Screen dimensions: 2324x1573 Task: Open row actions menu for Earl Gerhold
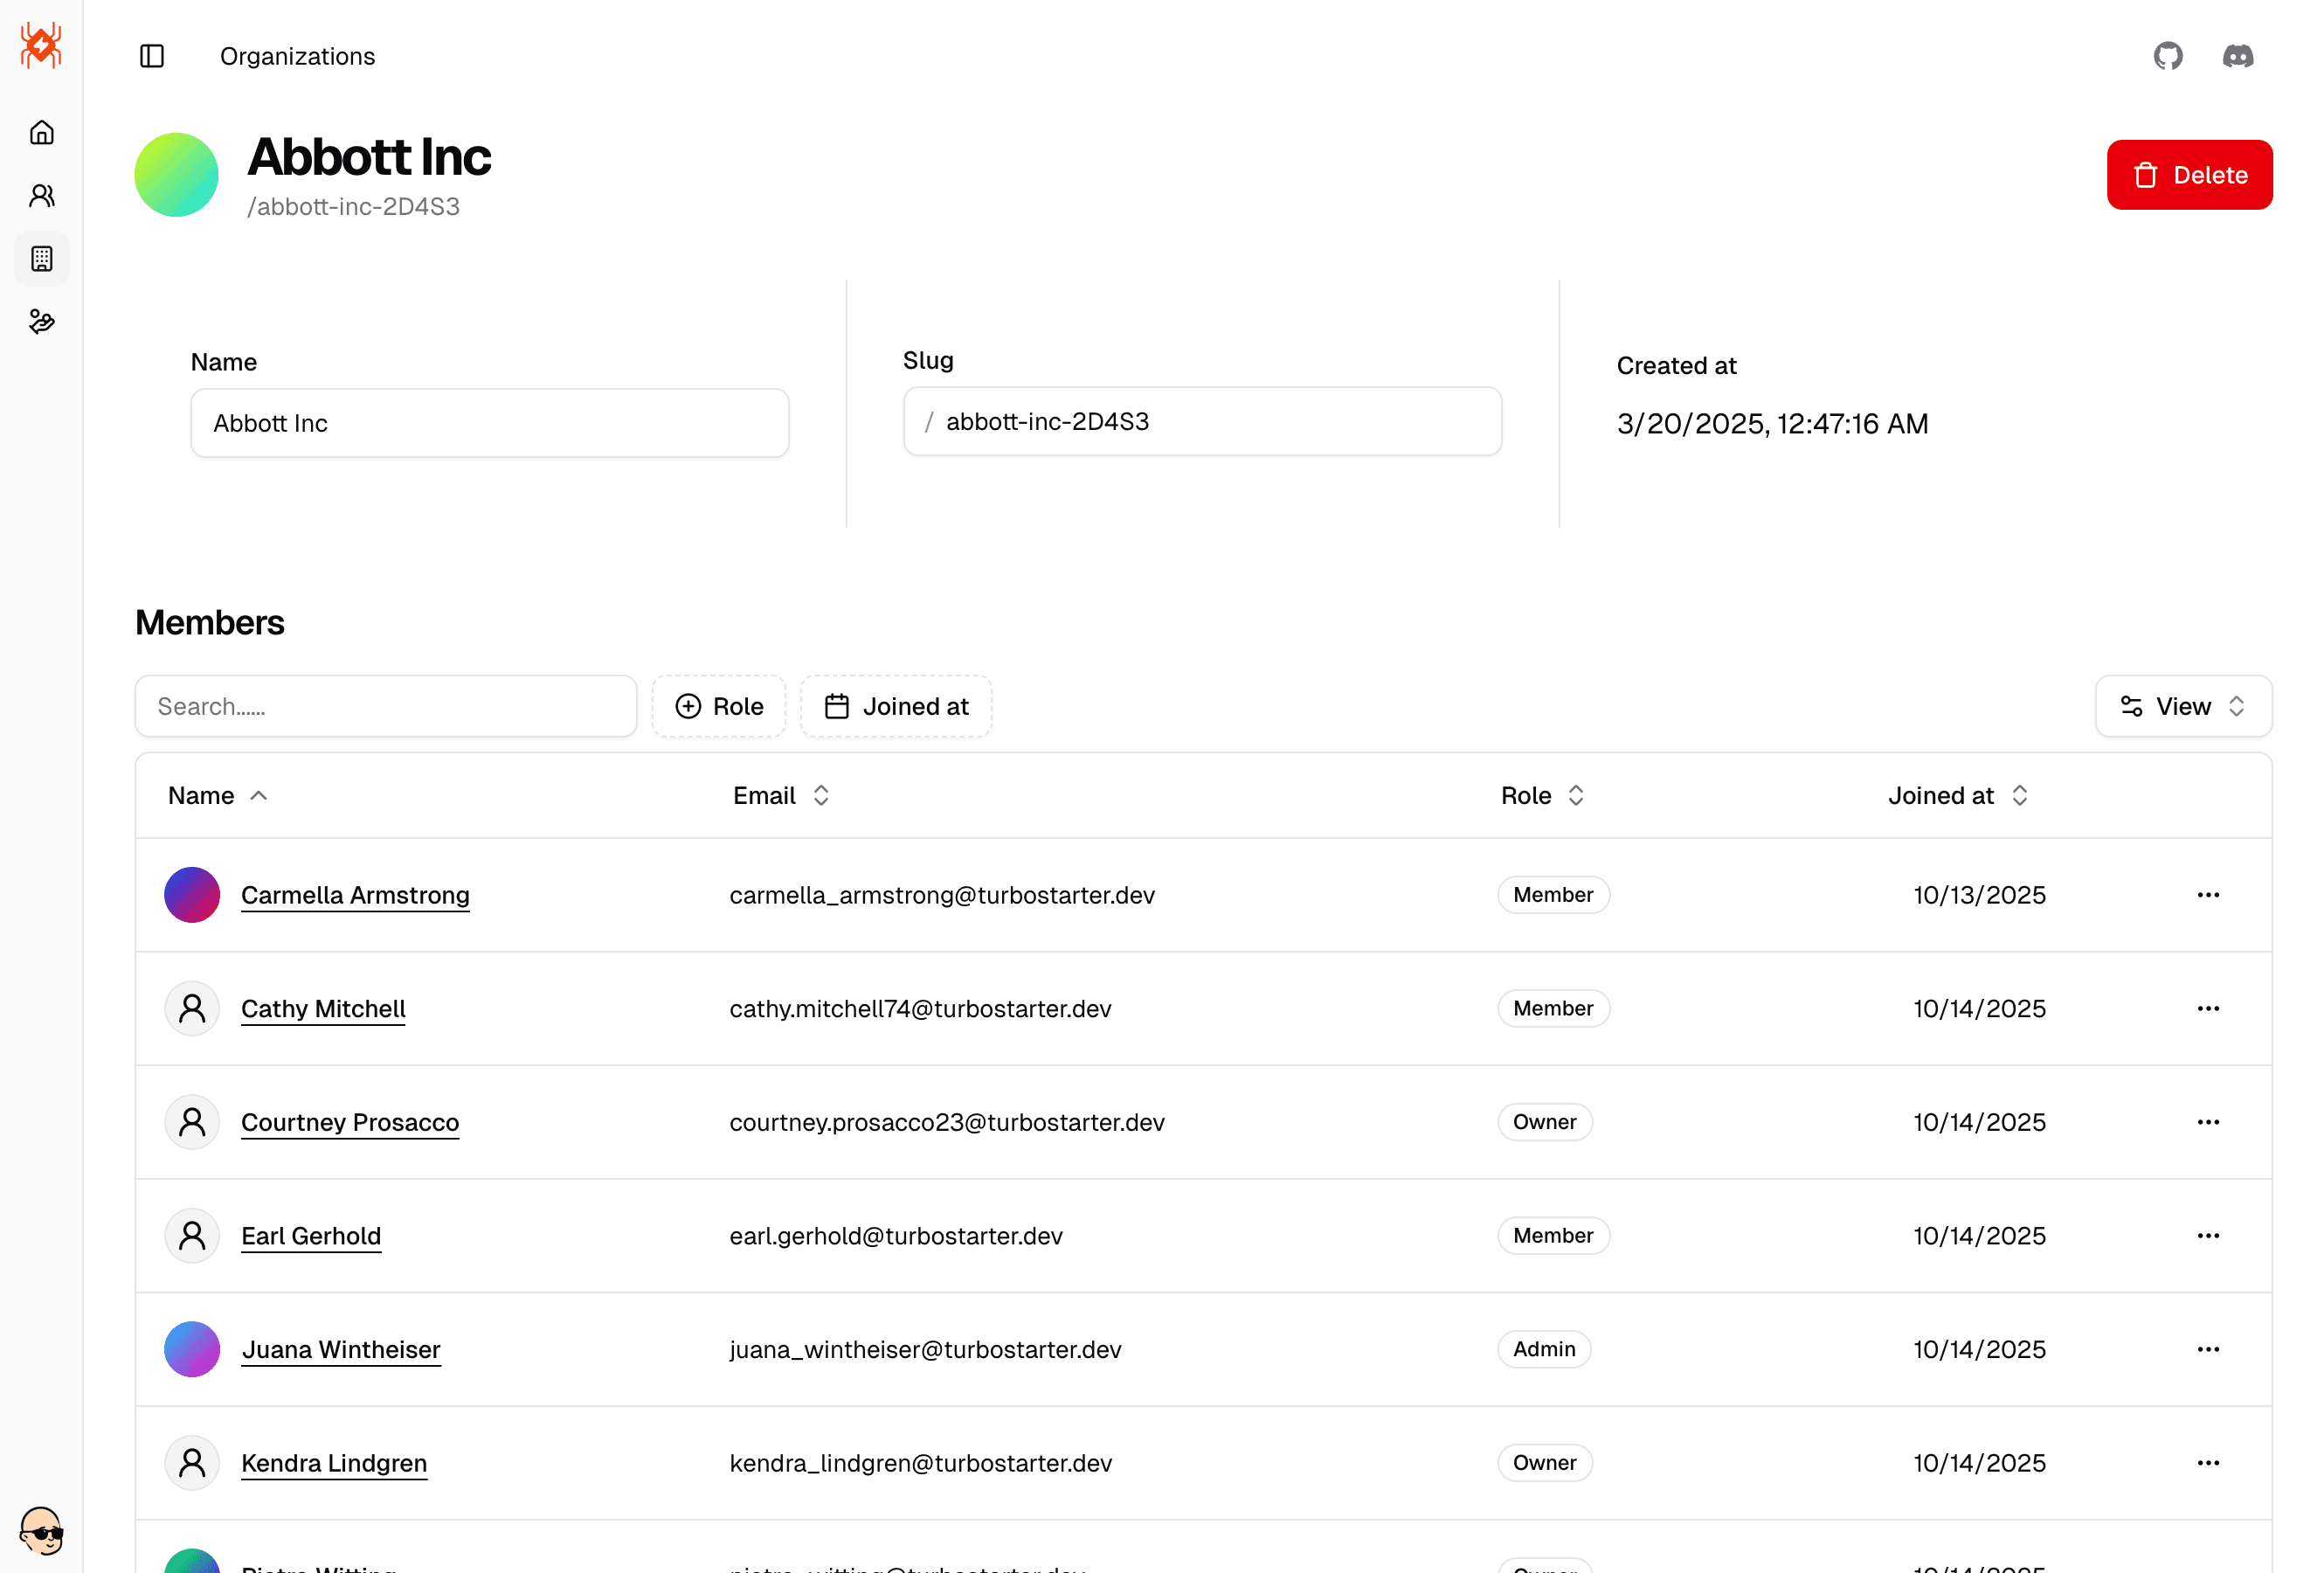[x=2208, y=1236]
